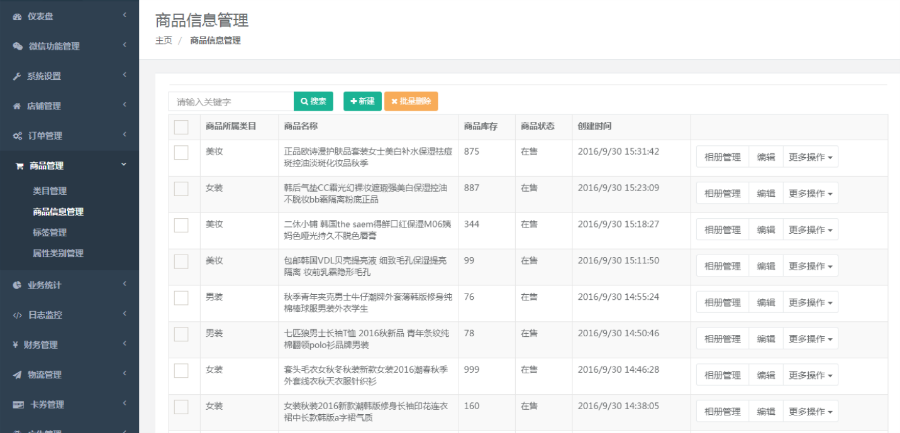Open 更多操作 dropdown for stock 887 row

[810, 193]
